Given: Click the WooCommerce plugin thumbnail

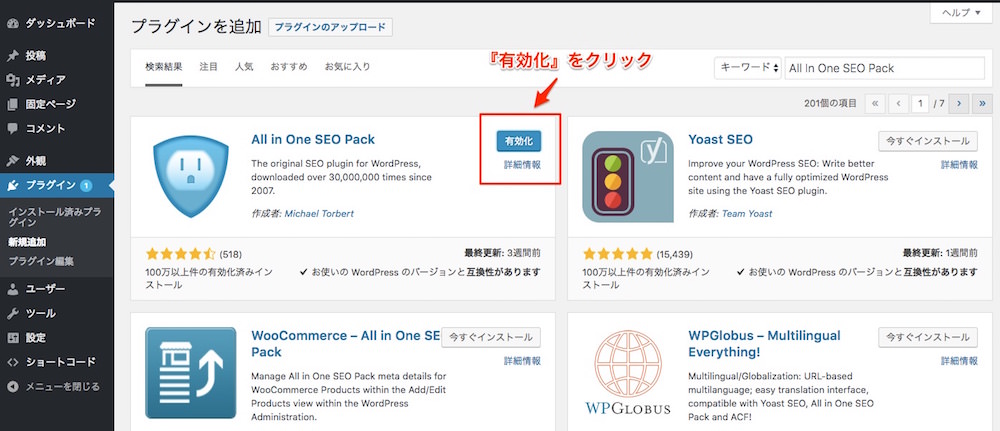Looking at the screenshot, I should click(191, 372).
